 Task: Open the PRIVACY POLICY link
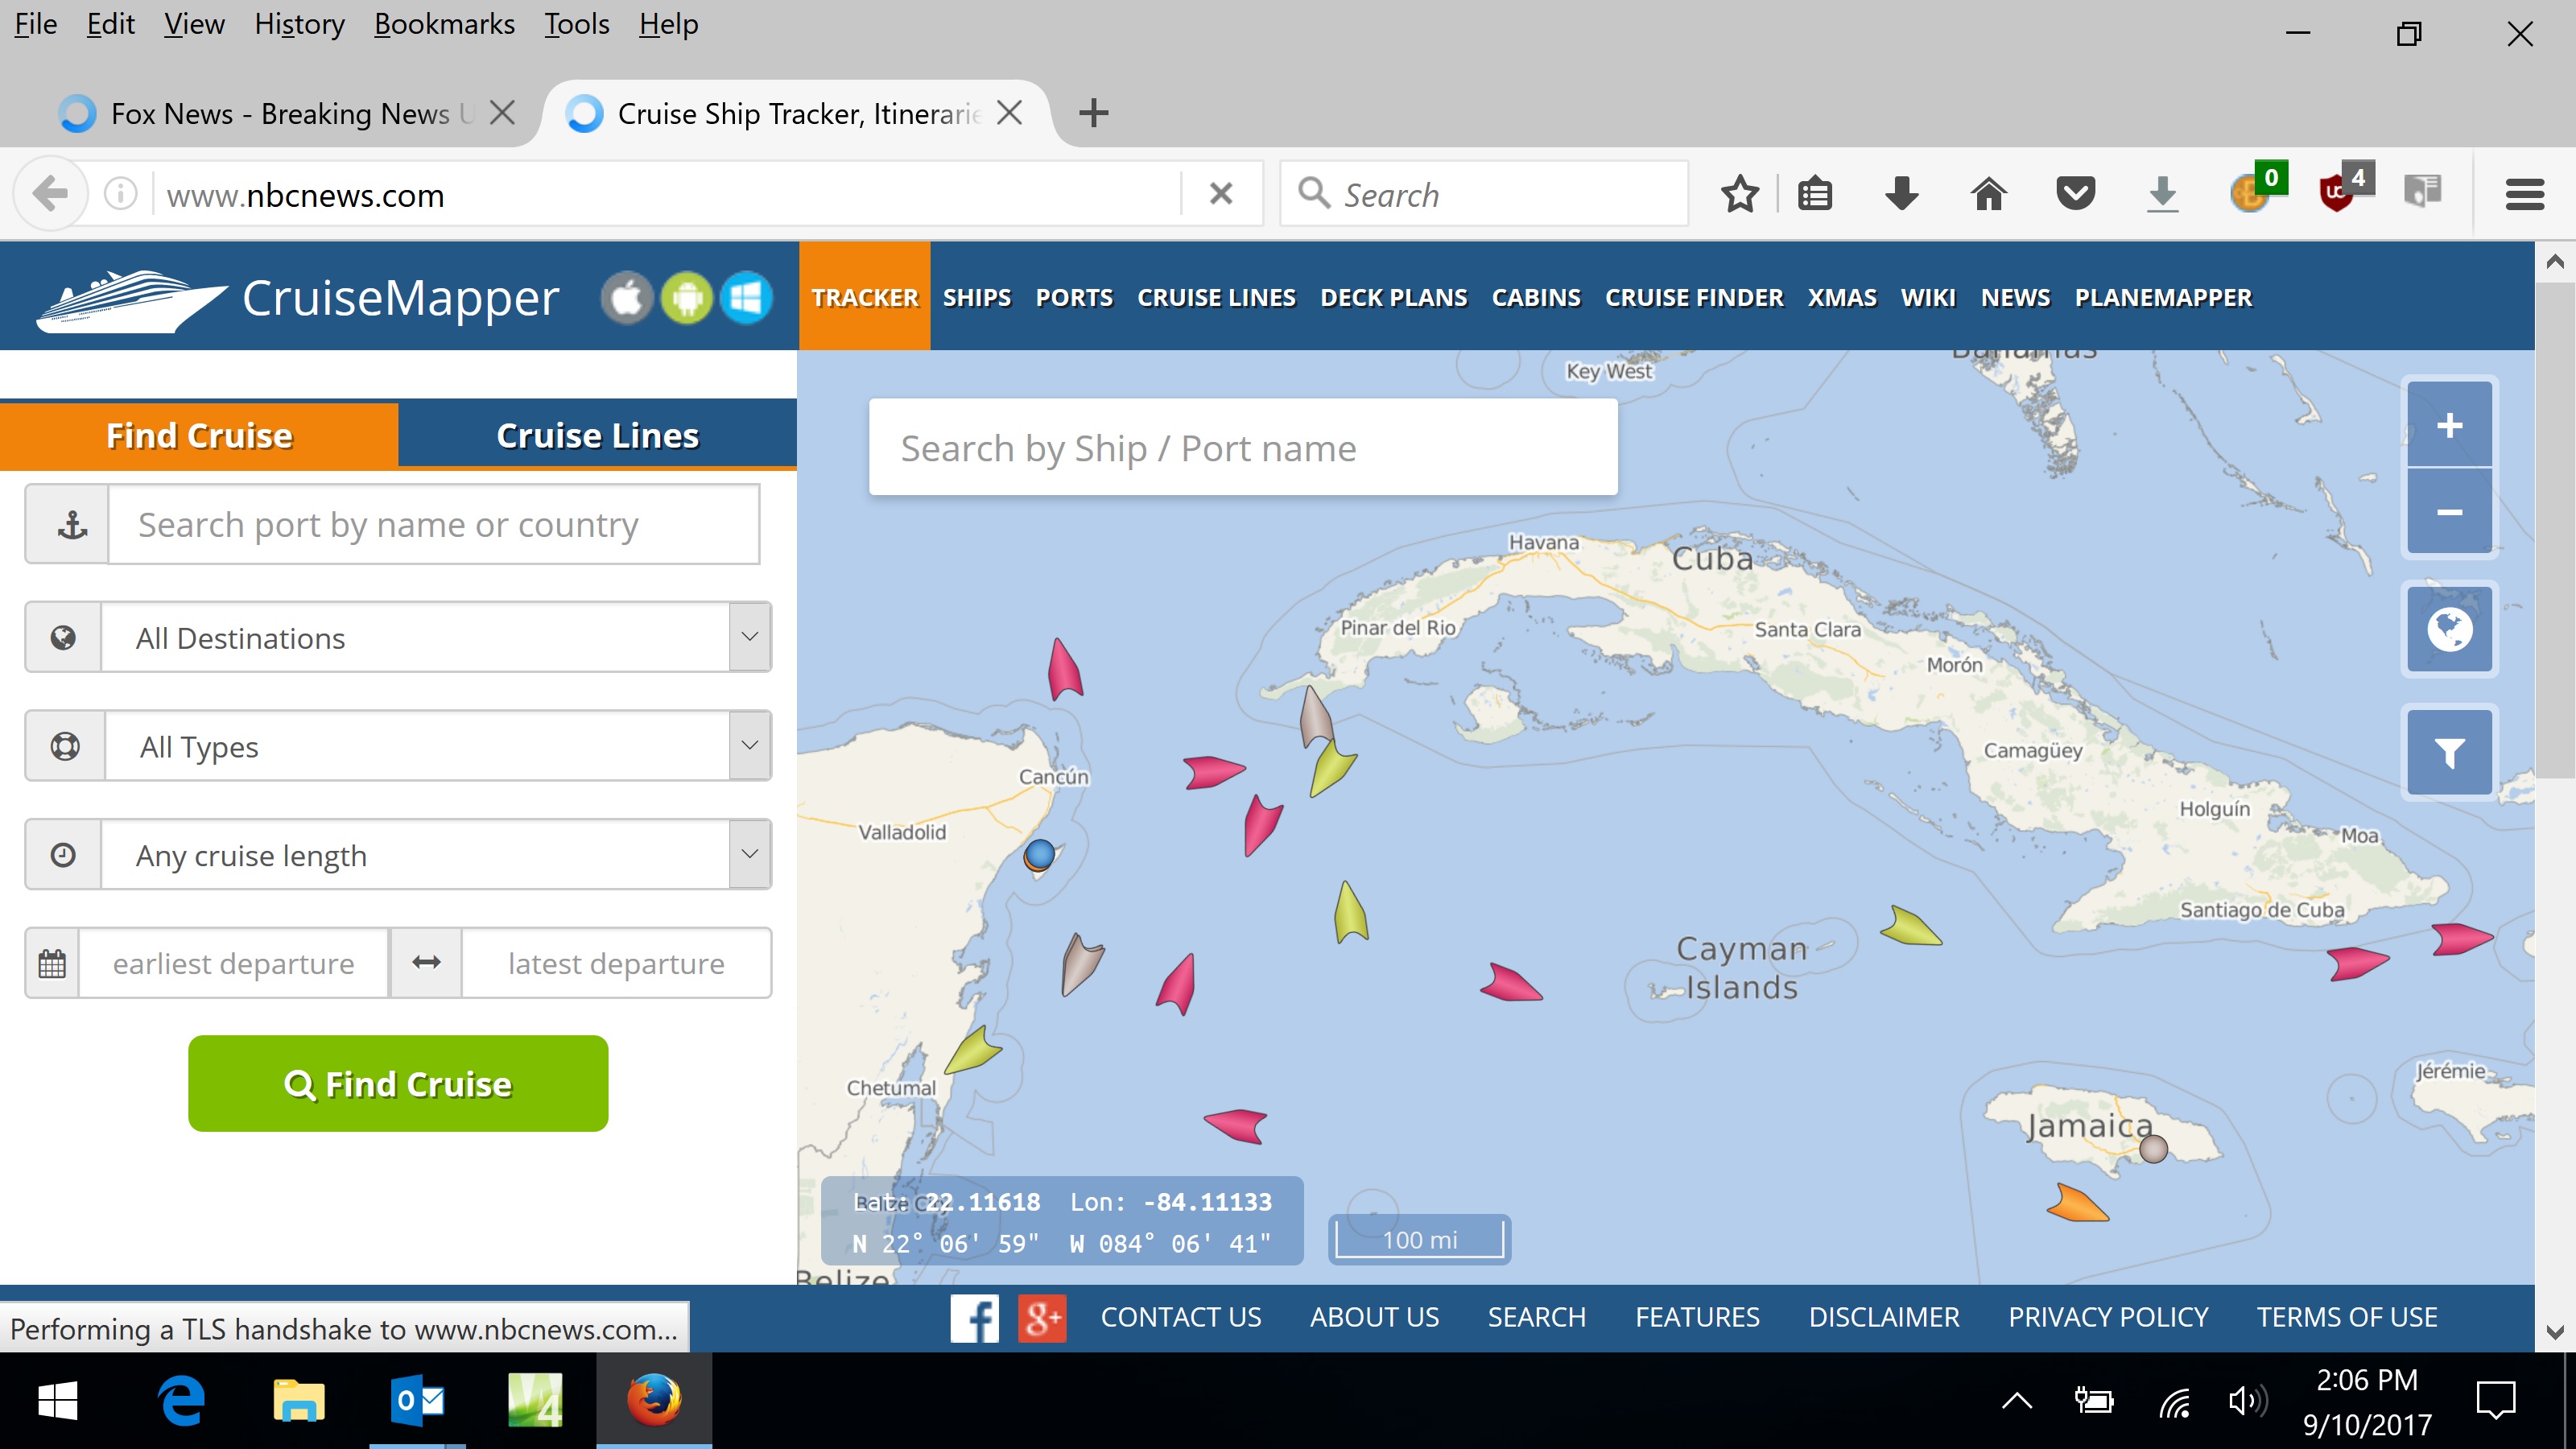2108,1317
